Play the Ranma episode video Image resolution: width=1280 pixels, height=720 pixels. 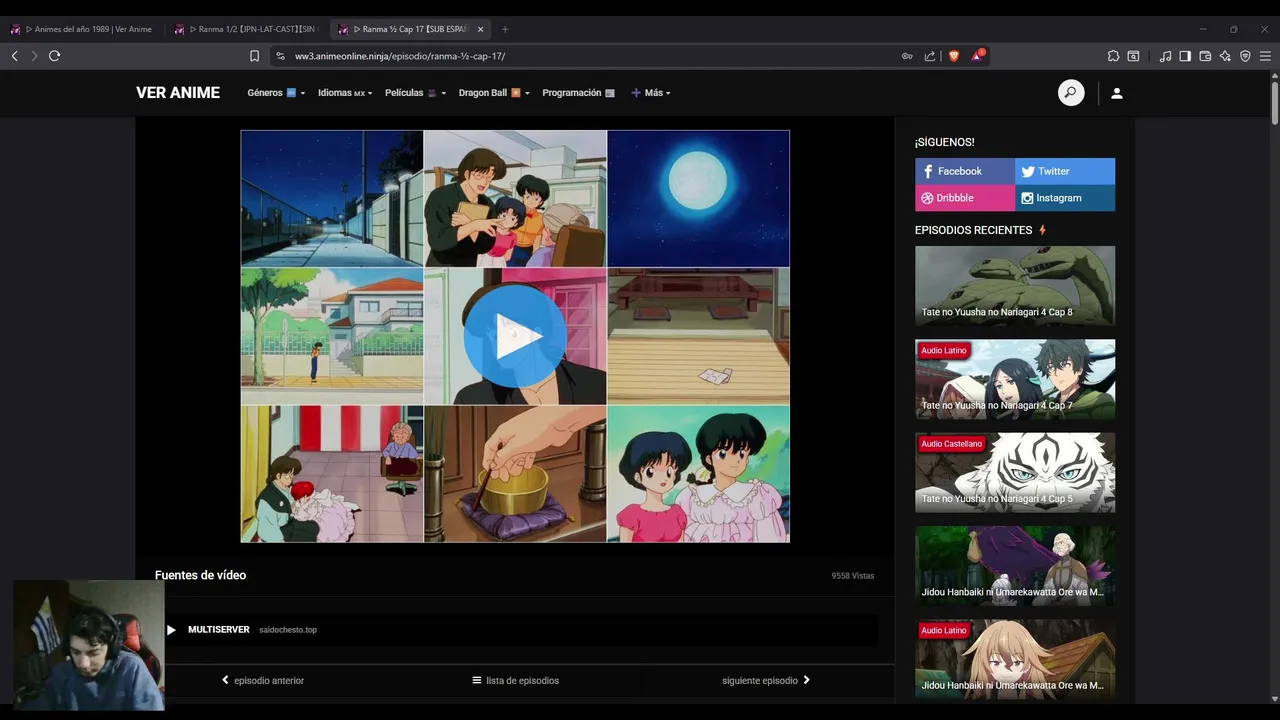click(515, 336)
